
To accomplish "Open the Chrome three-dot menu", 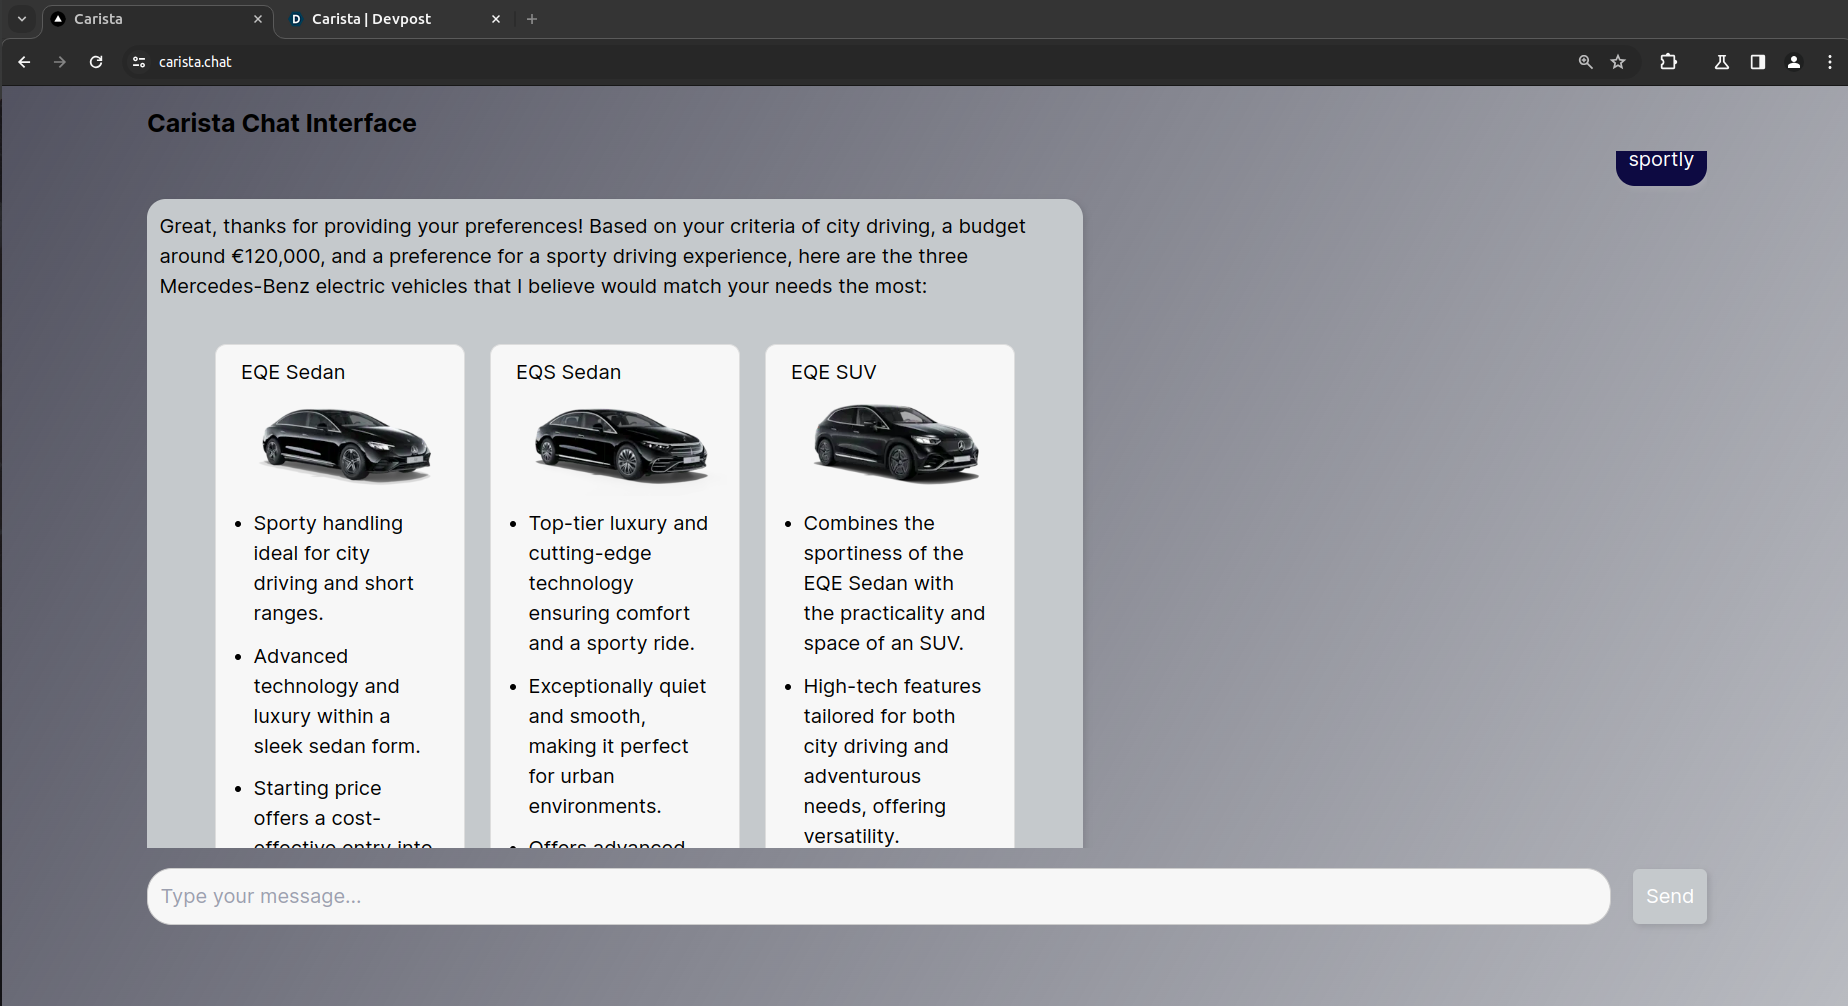I will click(1830, 62).
